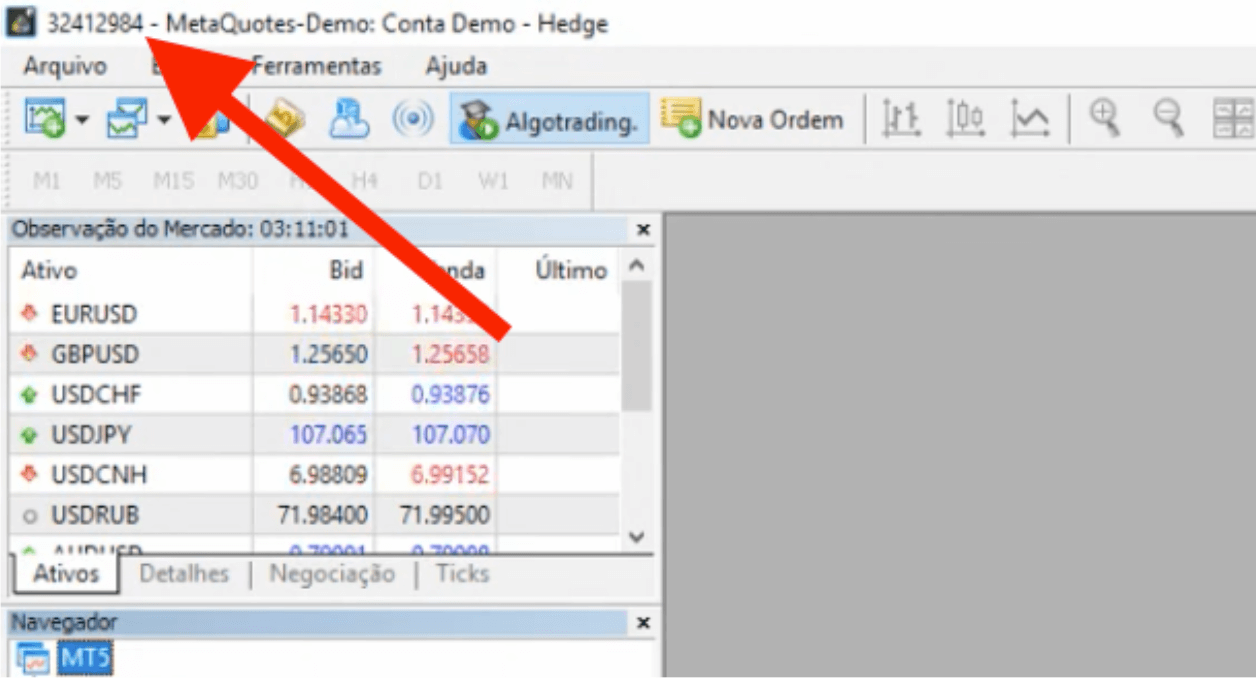Expand the profiles dropdown arrow

164,122
